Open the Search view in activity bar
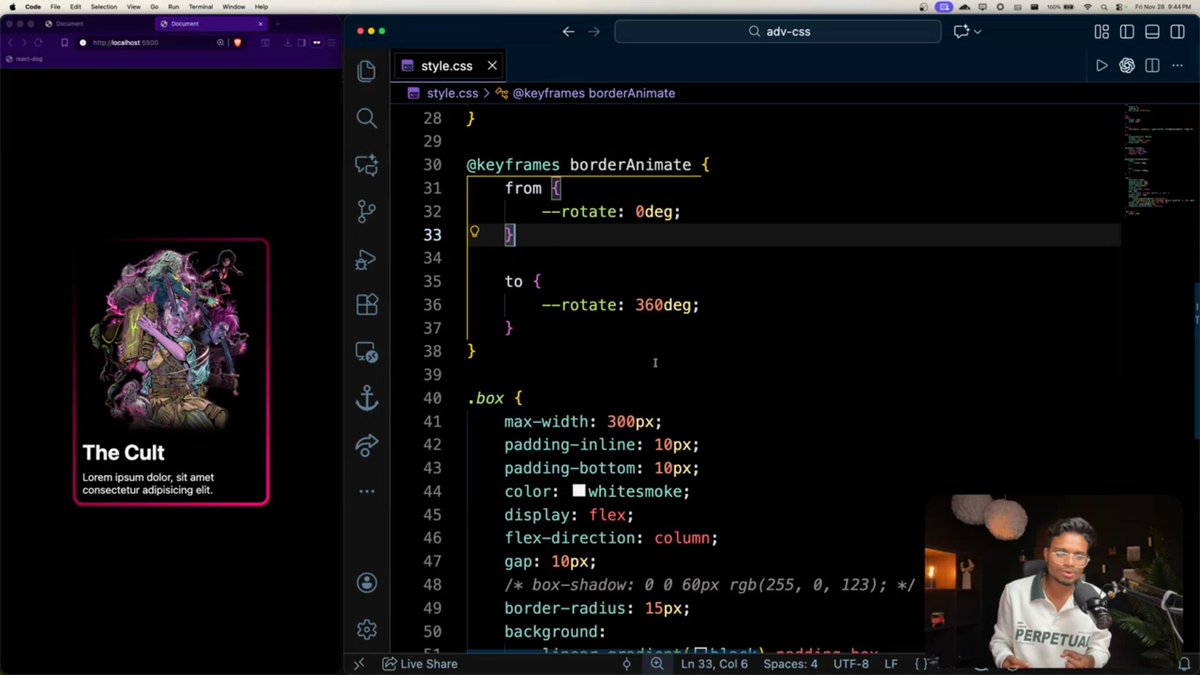1200x675 pixels. [367, 118]
